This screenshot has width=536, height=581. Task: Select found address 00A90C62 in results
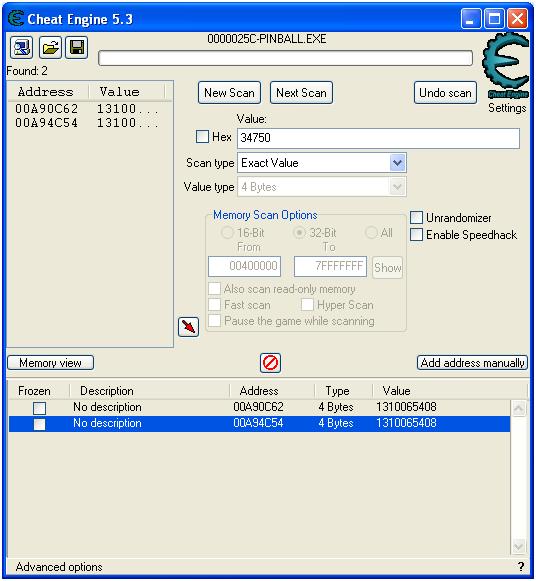pos(46,109)
